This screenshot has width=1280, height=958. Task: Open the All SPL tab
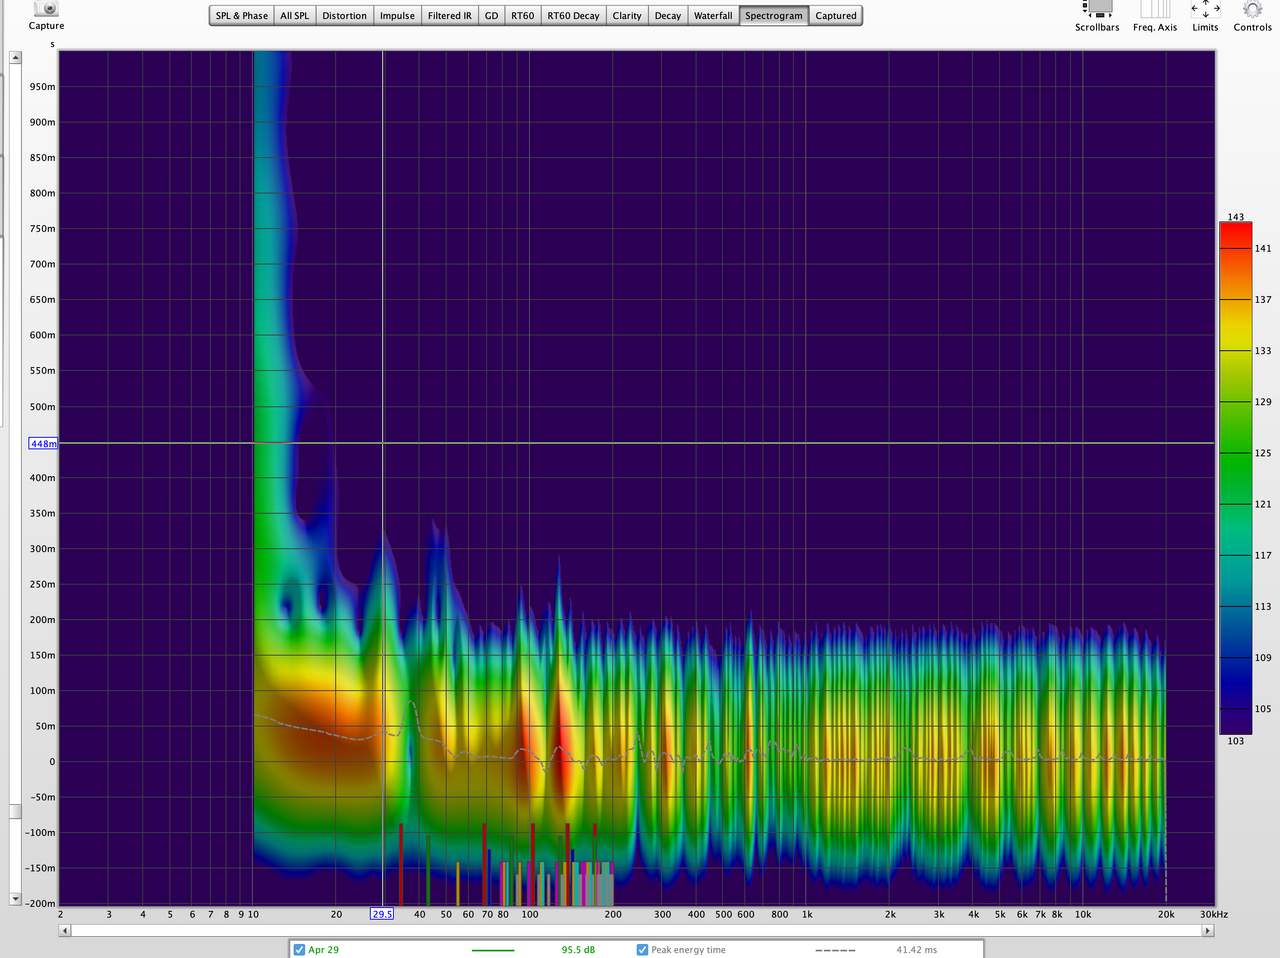pyautogui.click(x=294, y=16)
